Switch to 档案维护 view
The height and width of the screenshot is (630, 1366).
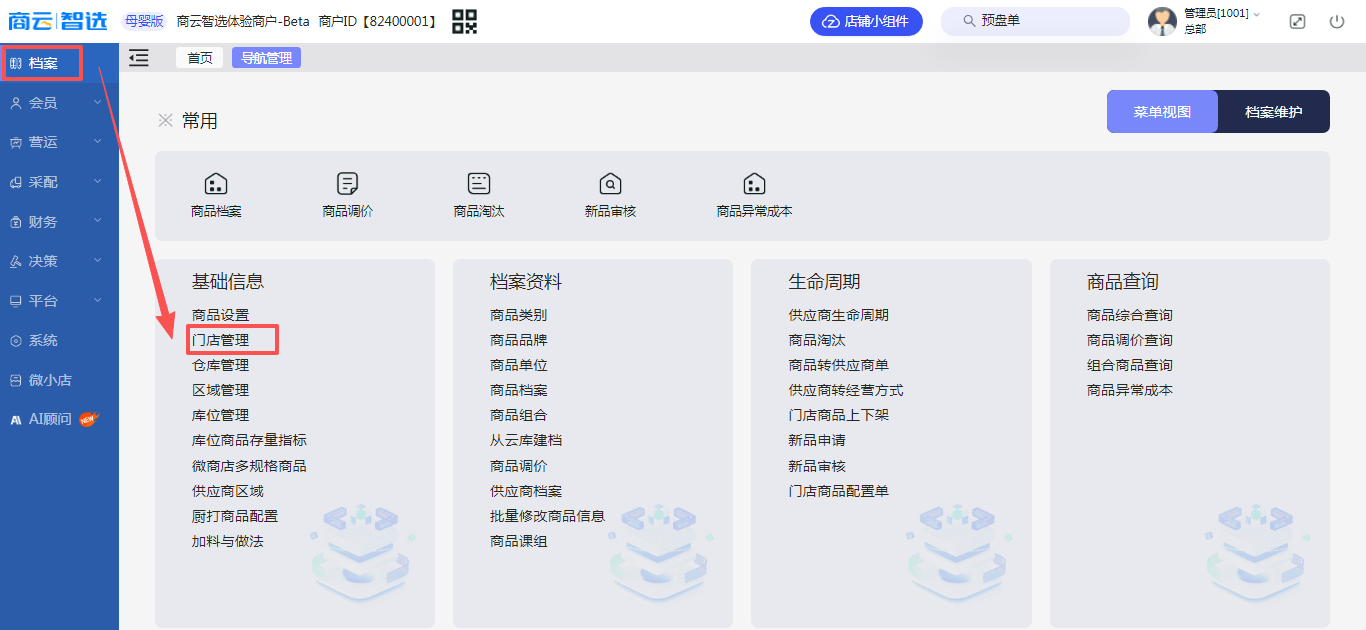coord(1273,112)
